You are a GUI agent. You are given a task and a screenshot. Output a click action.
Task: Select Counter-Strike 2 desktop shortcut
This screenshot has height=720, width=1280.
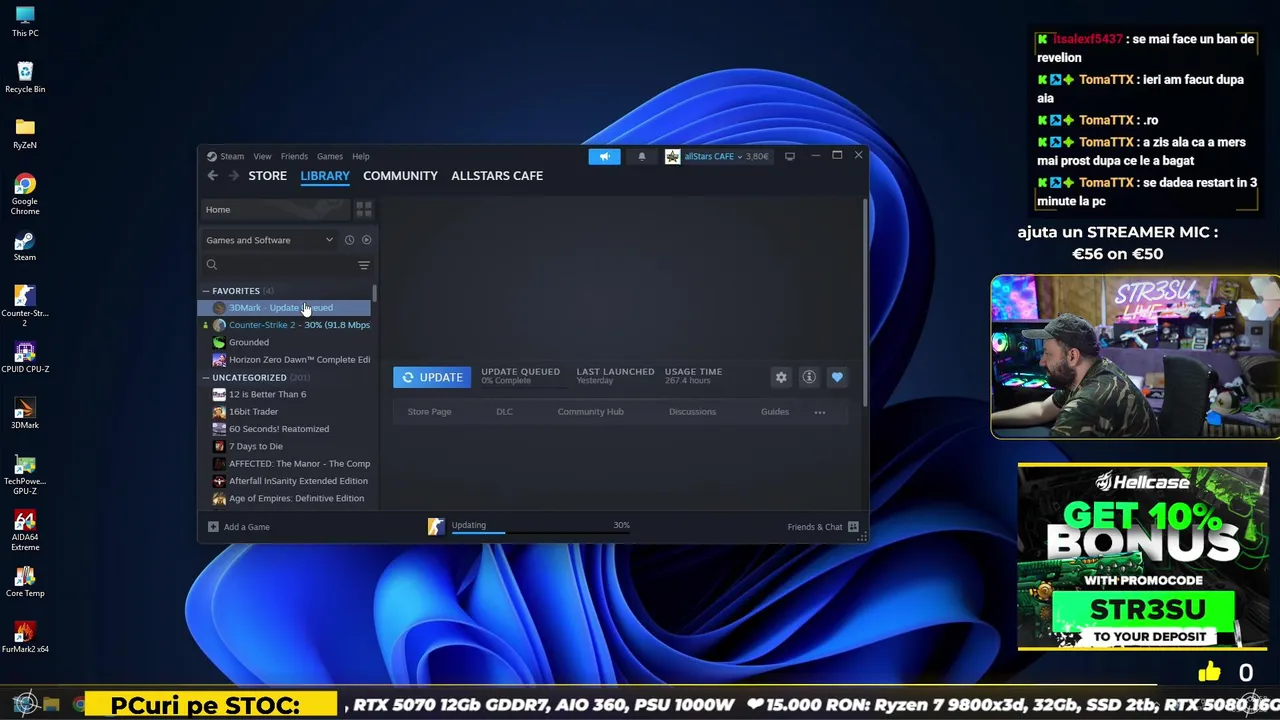(25, 306)
